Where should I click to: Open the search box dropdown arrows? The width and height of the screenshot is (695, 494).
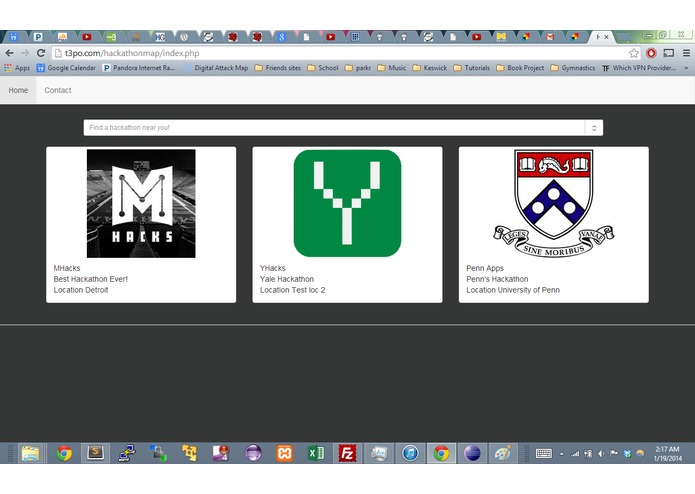(594, 128)
